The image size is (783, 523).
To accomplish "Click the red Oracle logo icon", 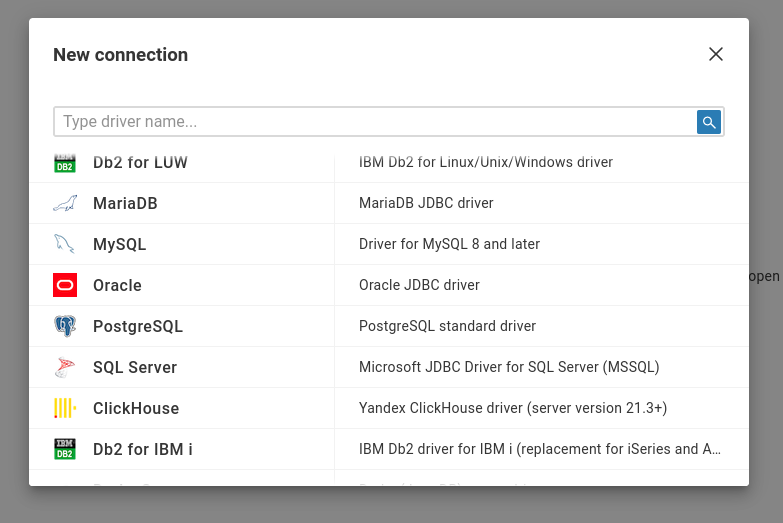I will coord(65,285).
